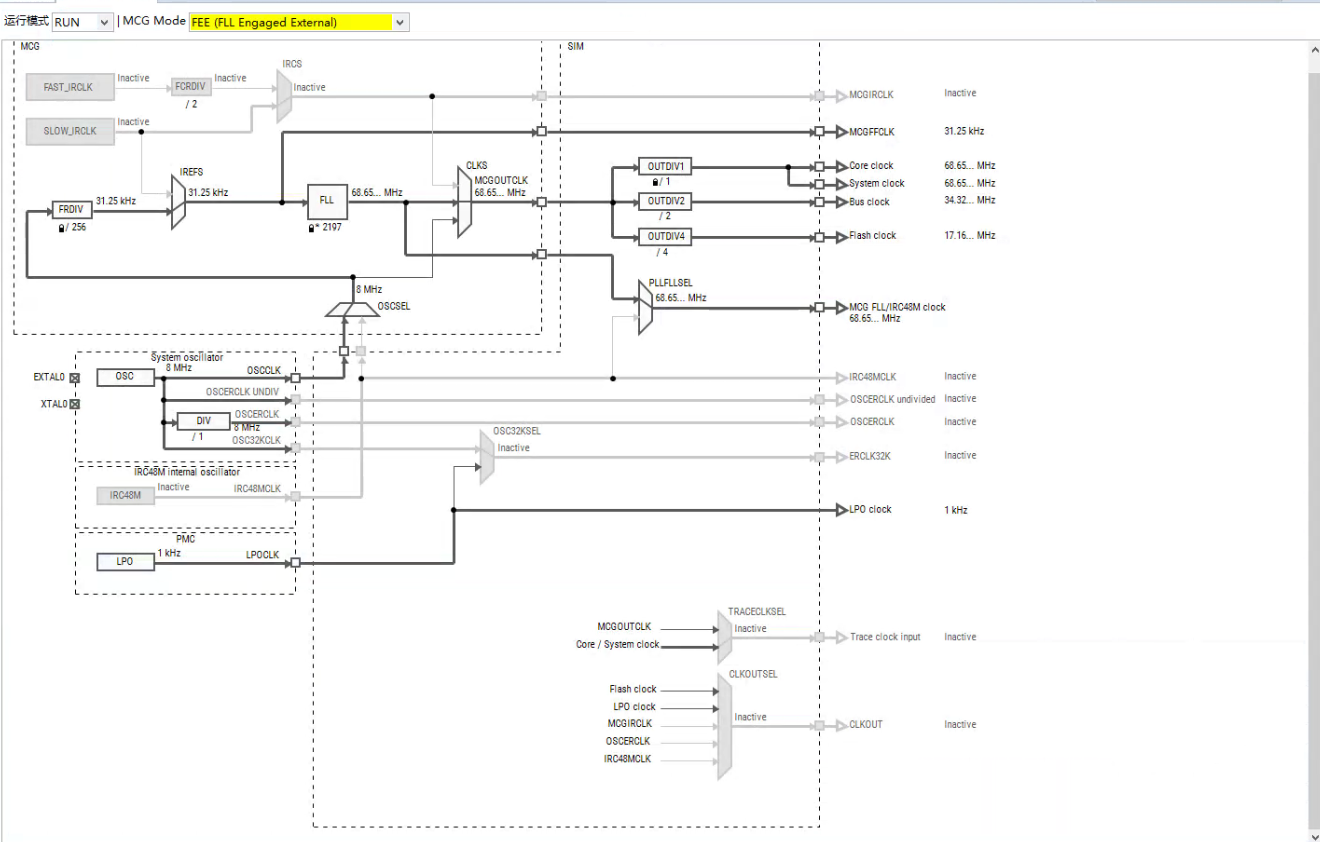The width and height of the screenshot is (1320, 842).
Task: Select the IRC48M oscillator block
Action: point(126,495)
